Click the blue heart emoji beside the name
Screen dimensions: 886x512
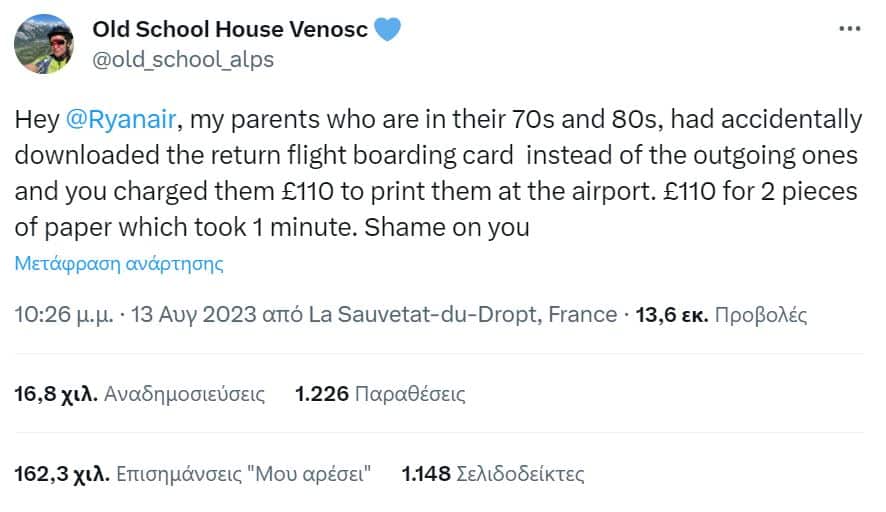coord(387,30)
